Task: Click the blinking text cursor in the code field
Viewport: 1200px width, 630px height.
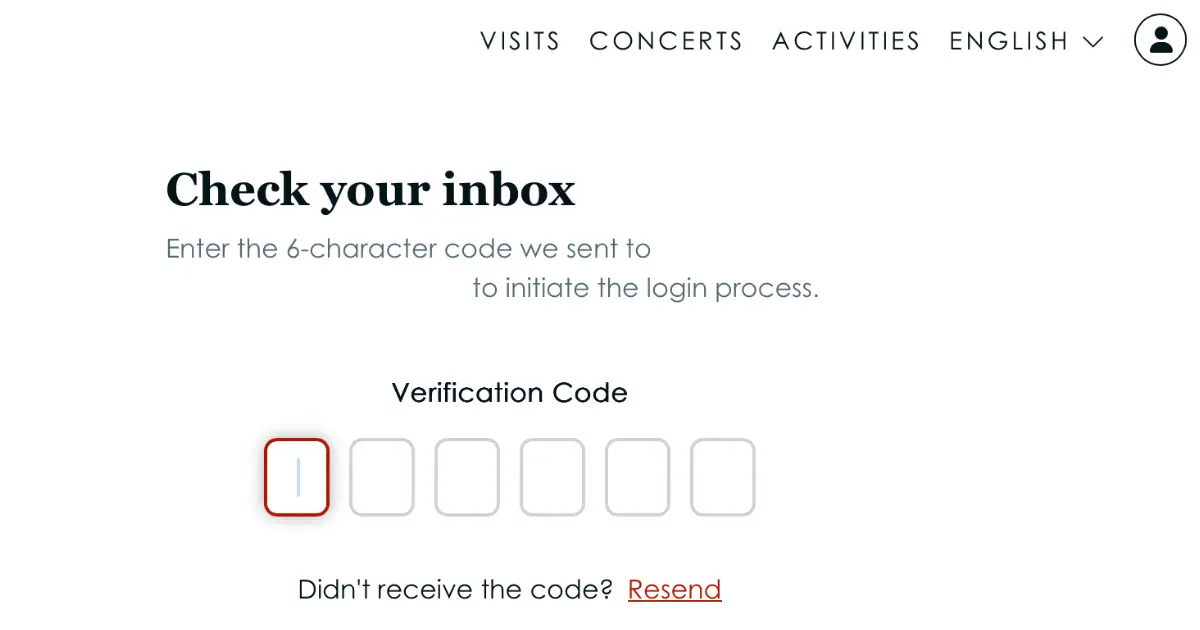Action: (297, 477)
